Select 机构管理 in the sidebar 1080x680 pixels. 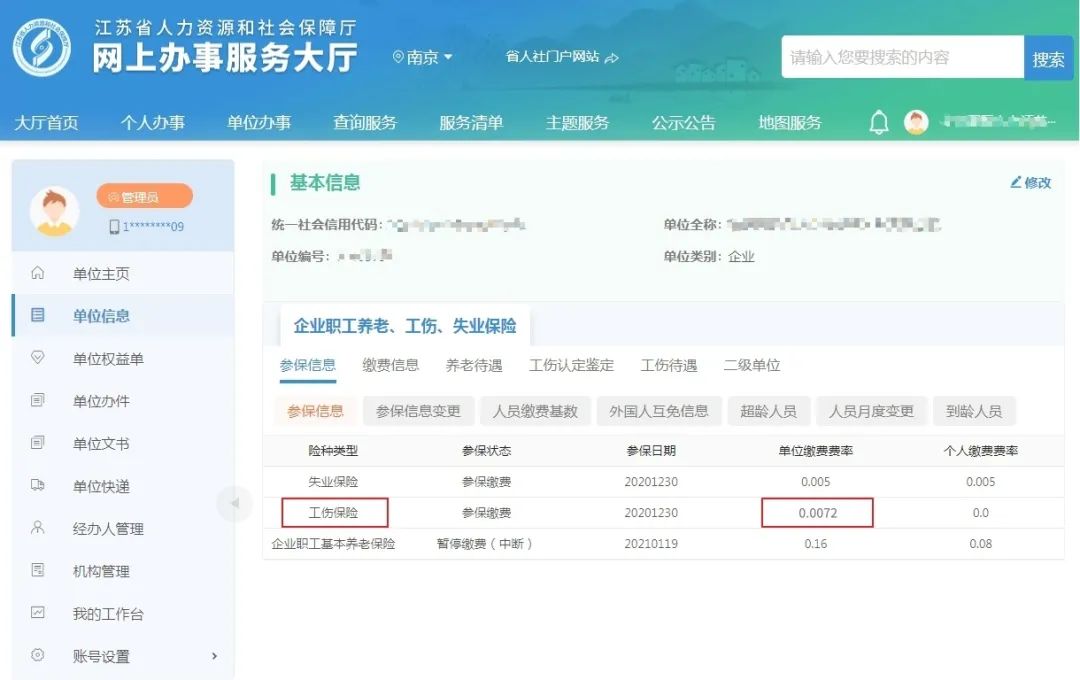click(101, 571)
